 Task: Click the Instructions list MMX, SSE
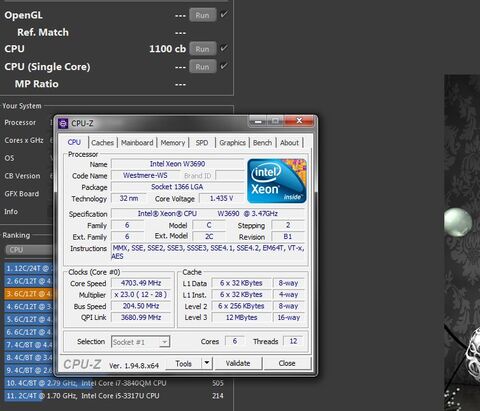[x=208, y=252]
